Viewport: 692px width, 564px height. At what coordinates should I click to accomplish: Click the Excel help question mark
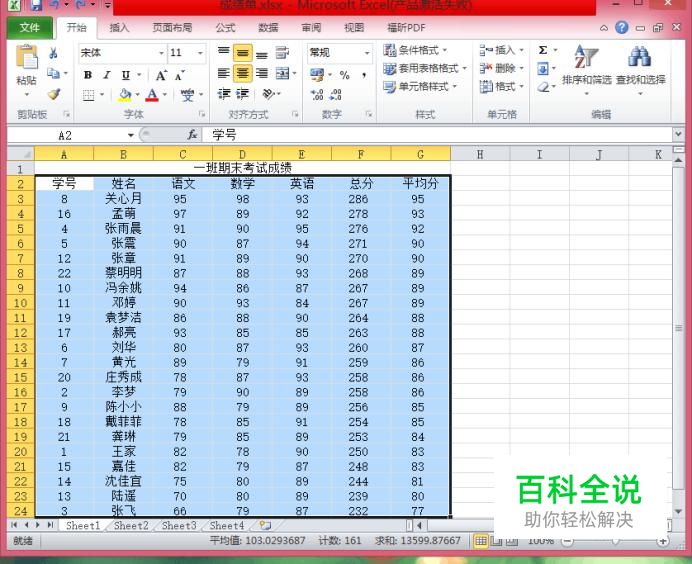point(622,27)
